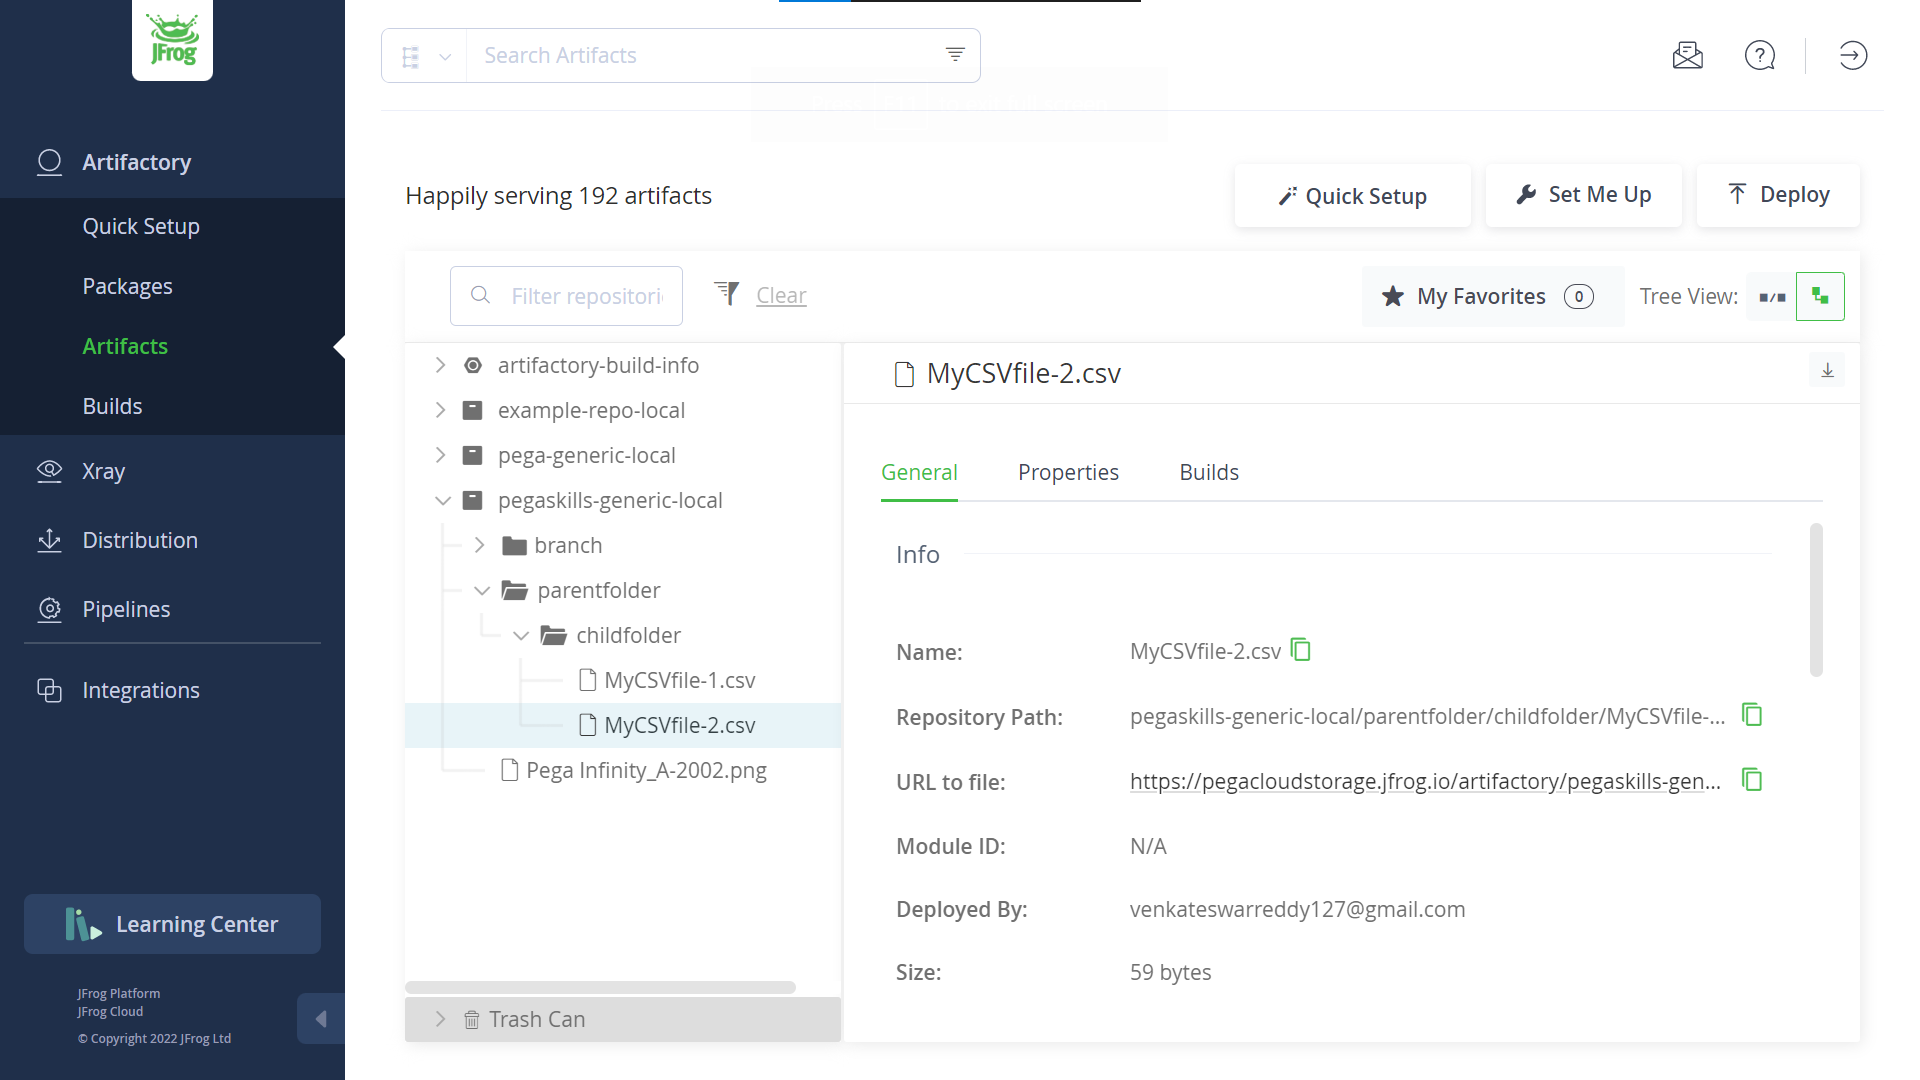Click the Trash Can icon

(471, 1019)
